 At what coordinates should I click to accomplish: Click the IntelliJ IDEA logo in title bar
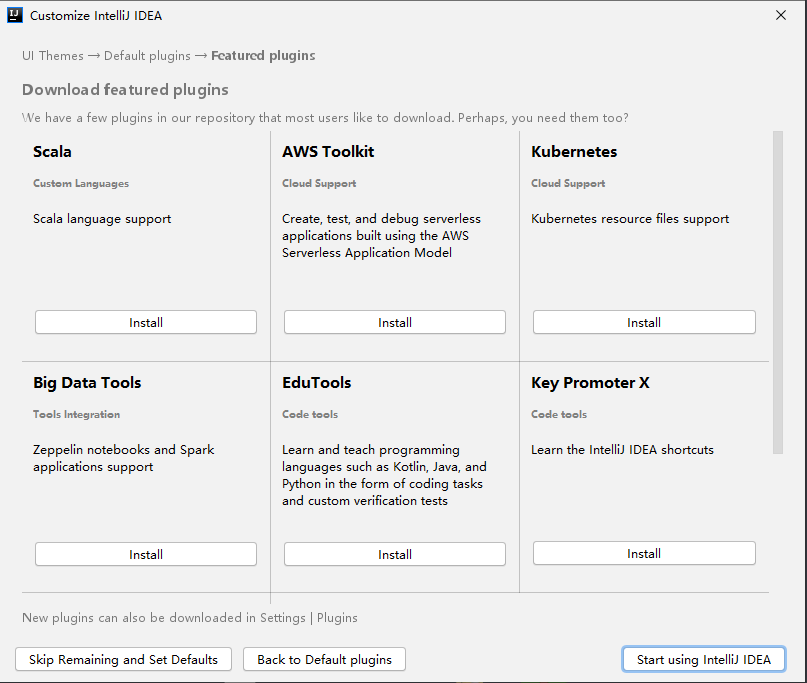[14, 15]
